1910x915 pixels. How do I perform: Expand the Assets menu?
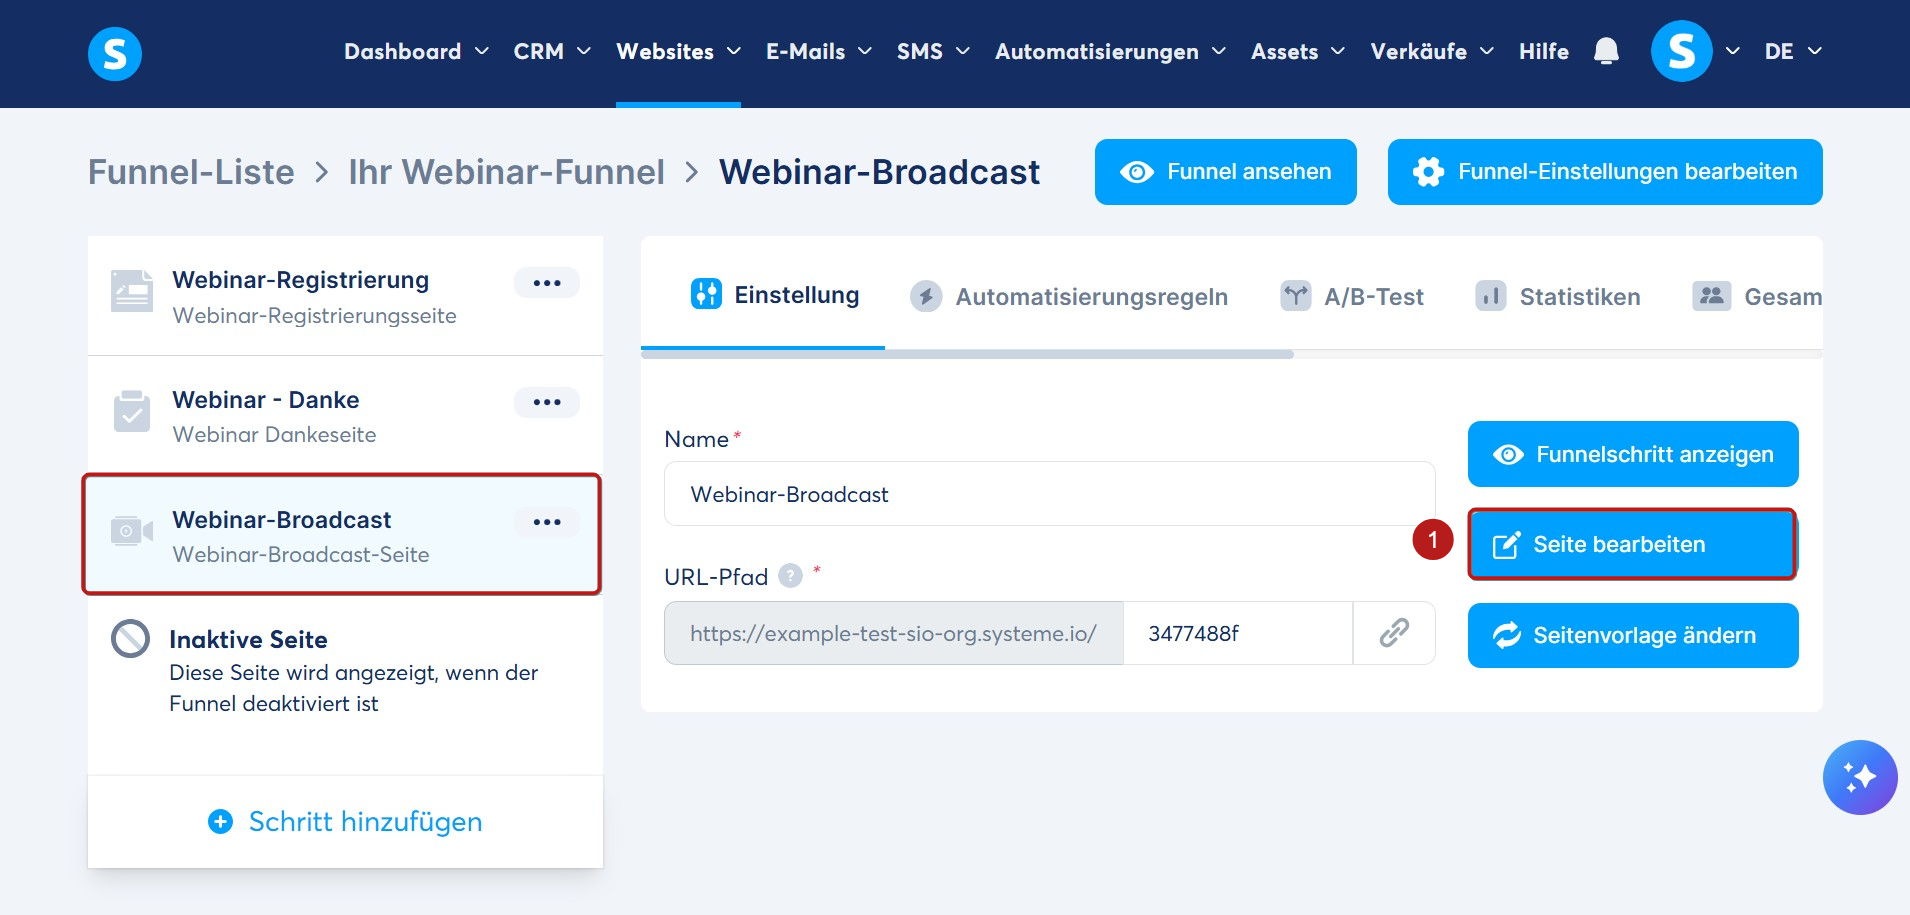pyautogui.click(x=1298, y=51)
